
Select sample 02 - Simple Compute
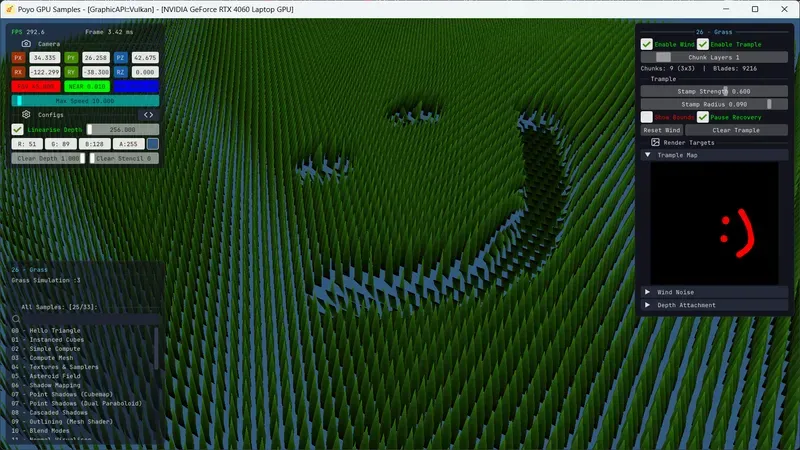[45, 349]
